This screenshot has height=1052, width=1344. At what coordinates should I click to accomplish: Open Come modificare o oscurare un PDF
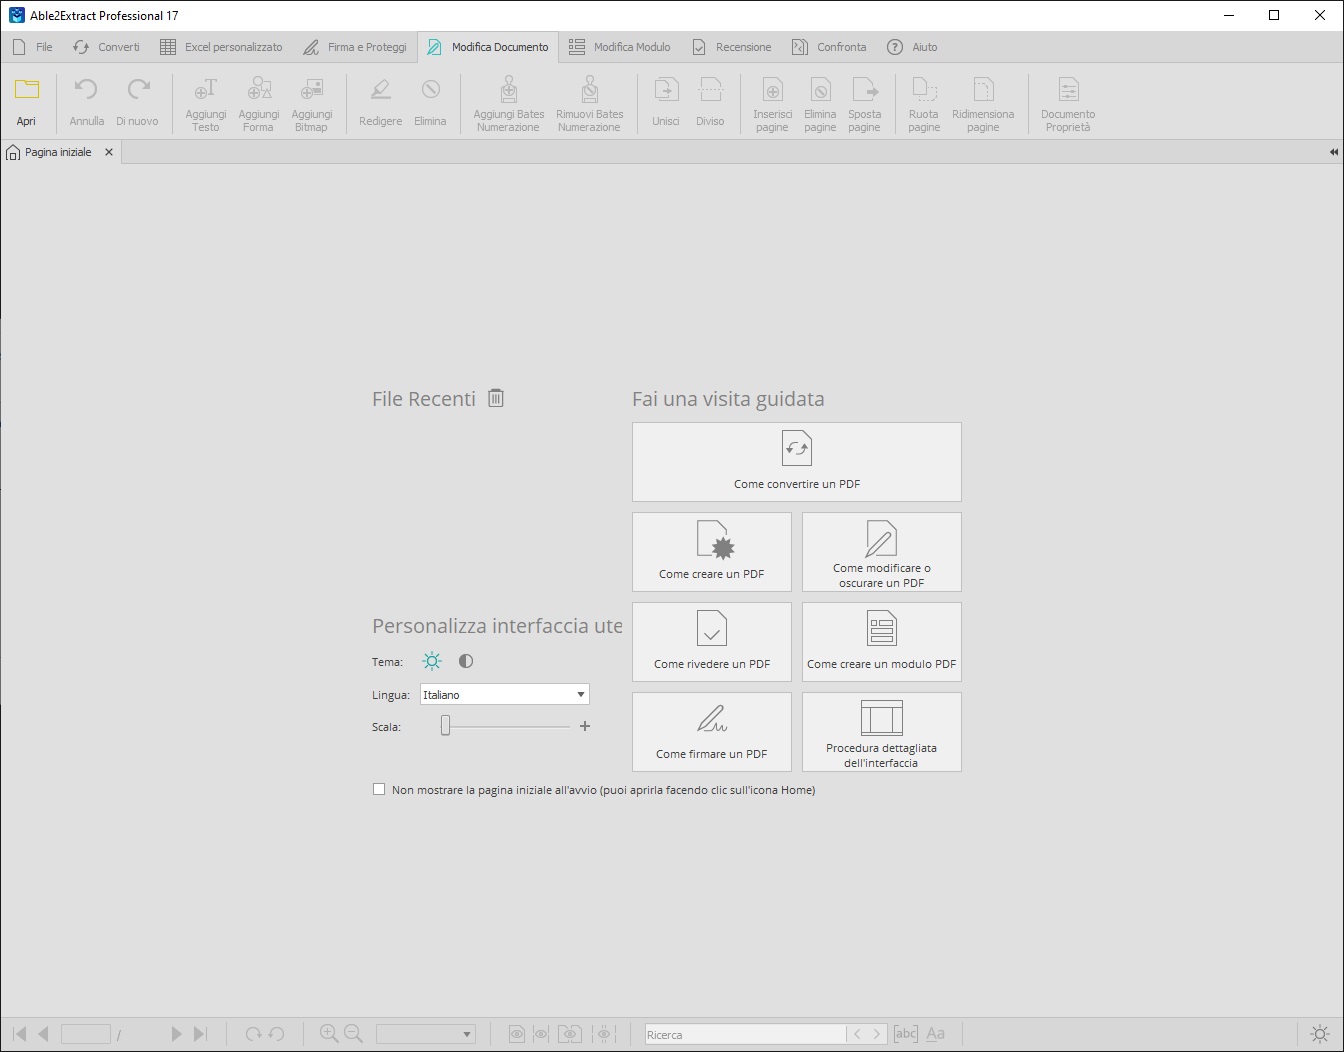[x=882, y=552]
